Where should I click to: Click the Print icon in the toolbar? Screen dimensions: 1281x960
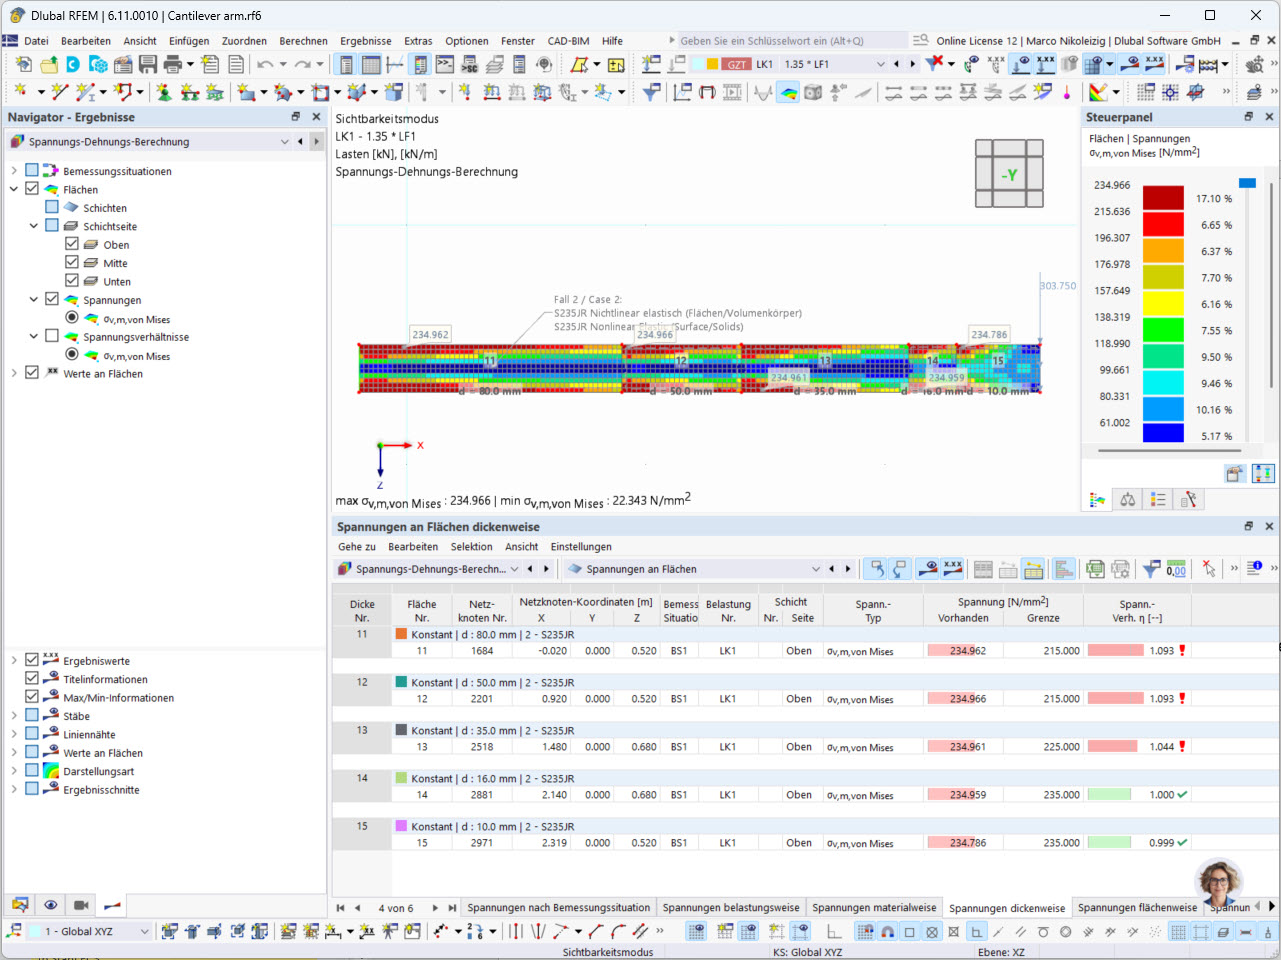[x=172, y=64]
